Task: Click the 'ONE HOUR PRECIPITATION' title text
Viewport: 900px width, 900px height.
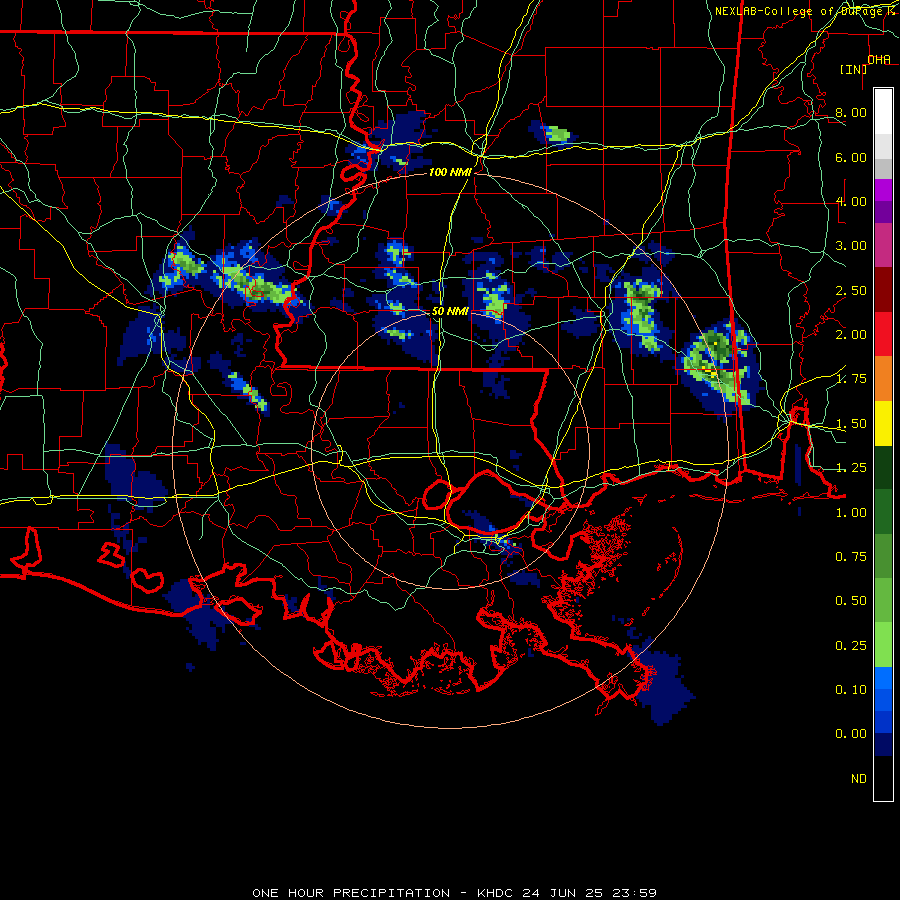Action: pos(351,893)
